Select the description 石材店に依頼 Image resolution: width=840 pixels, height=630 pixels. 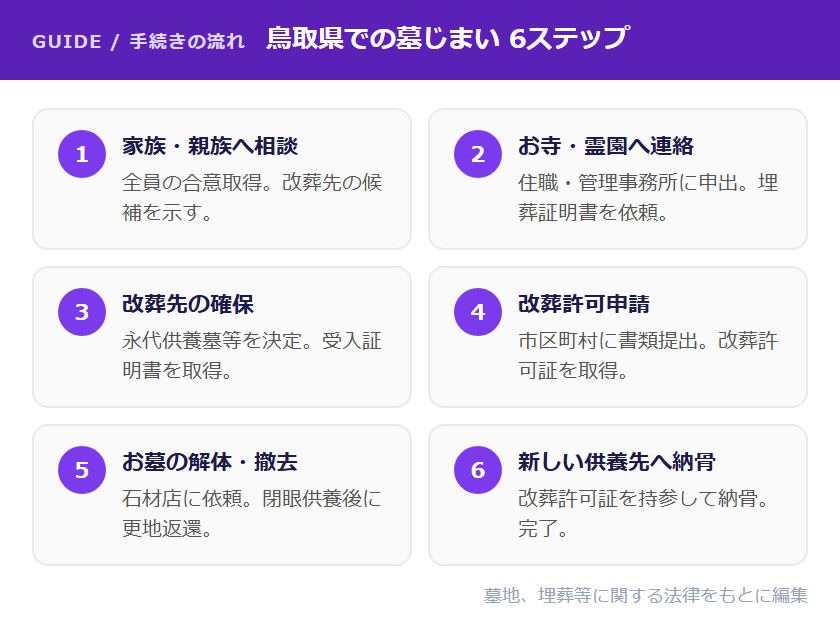[x=187, y=499]
